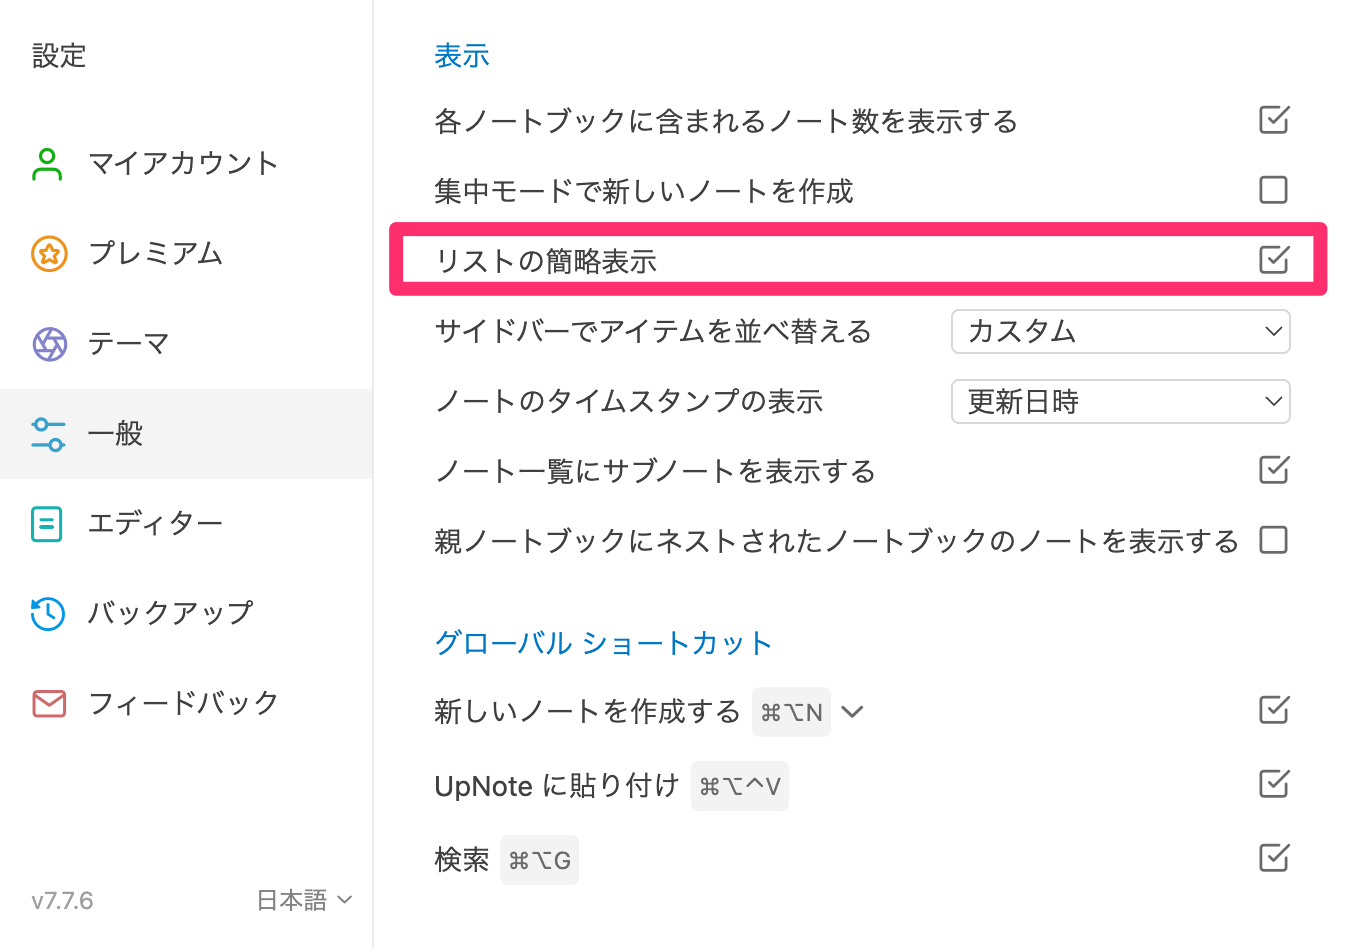Open フィードバック via the envelope icon

(47, 703)
